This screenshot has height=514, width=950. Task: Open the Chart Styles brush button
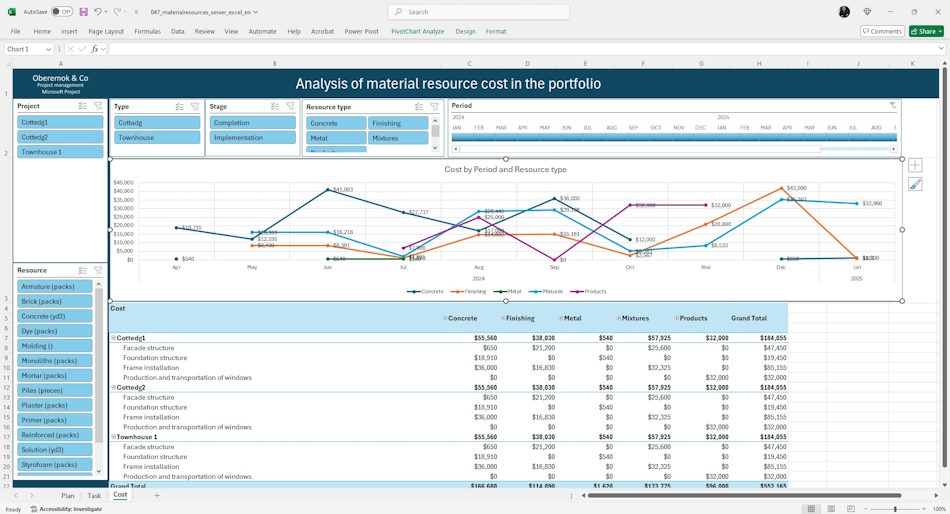tap(915, 184)
